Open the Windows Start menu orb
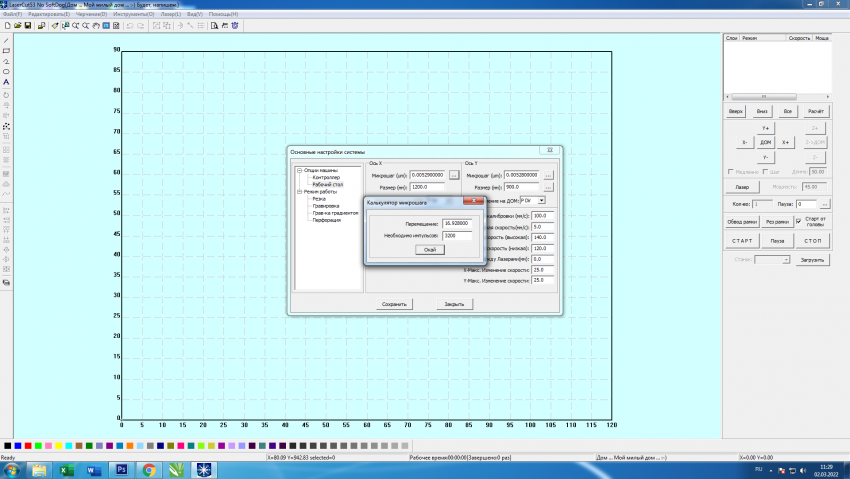The height and width of the screenshot is (479, 850). [11, 470]
